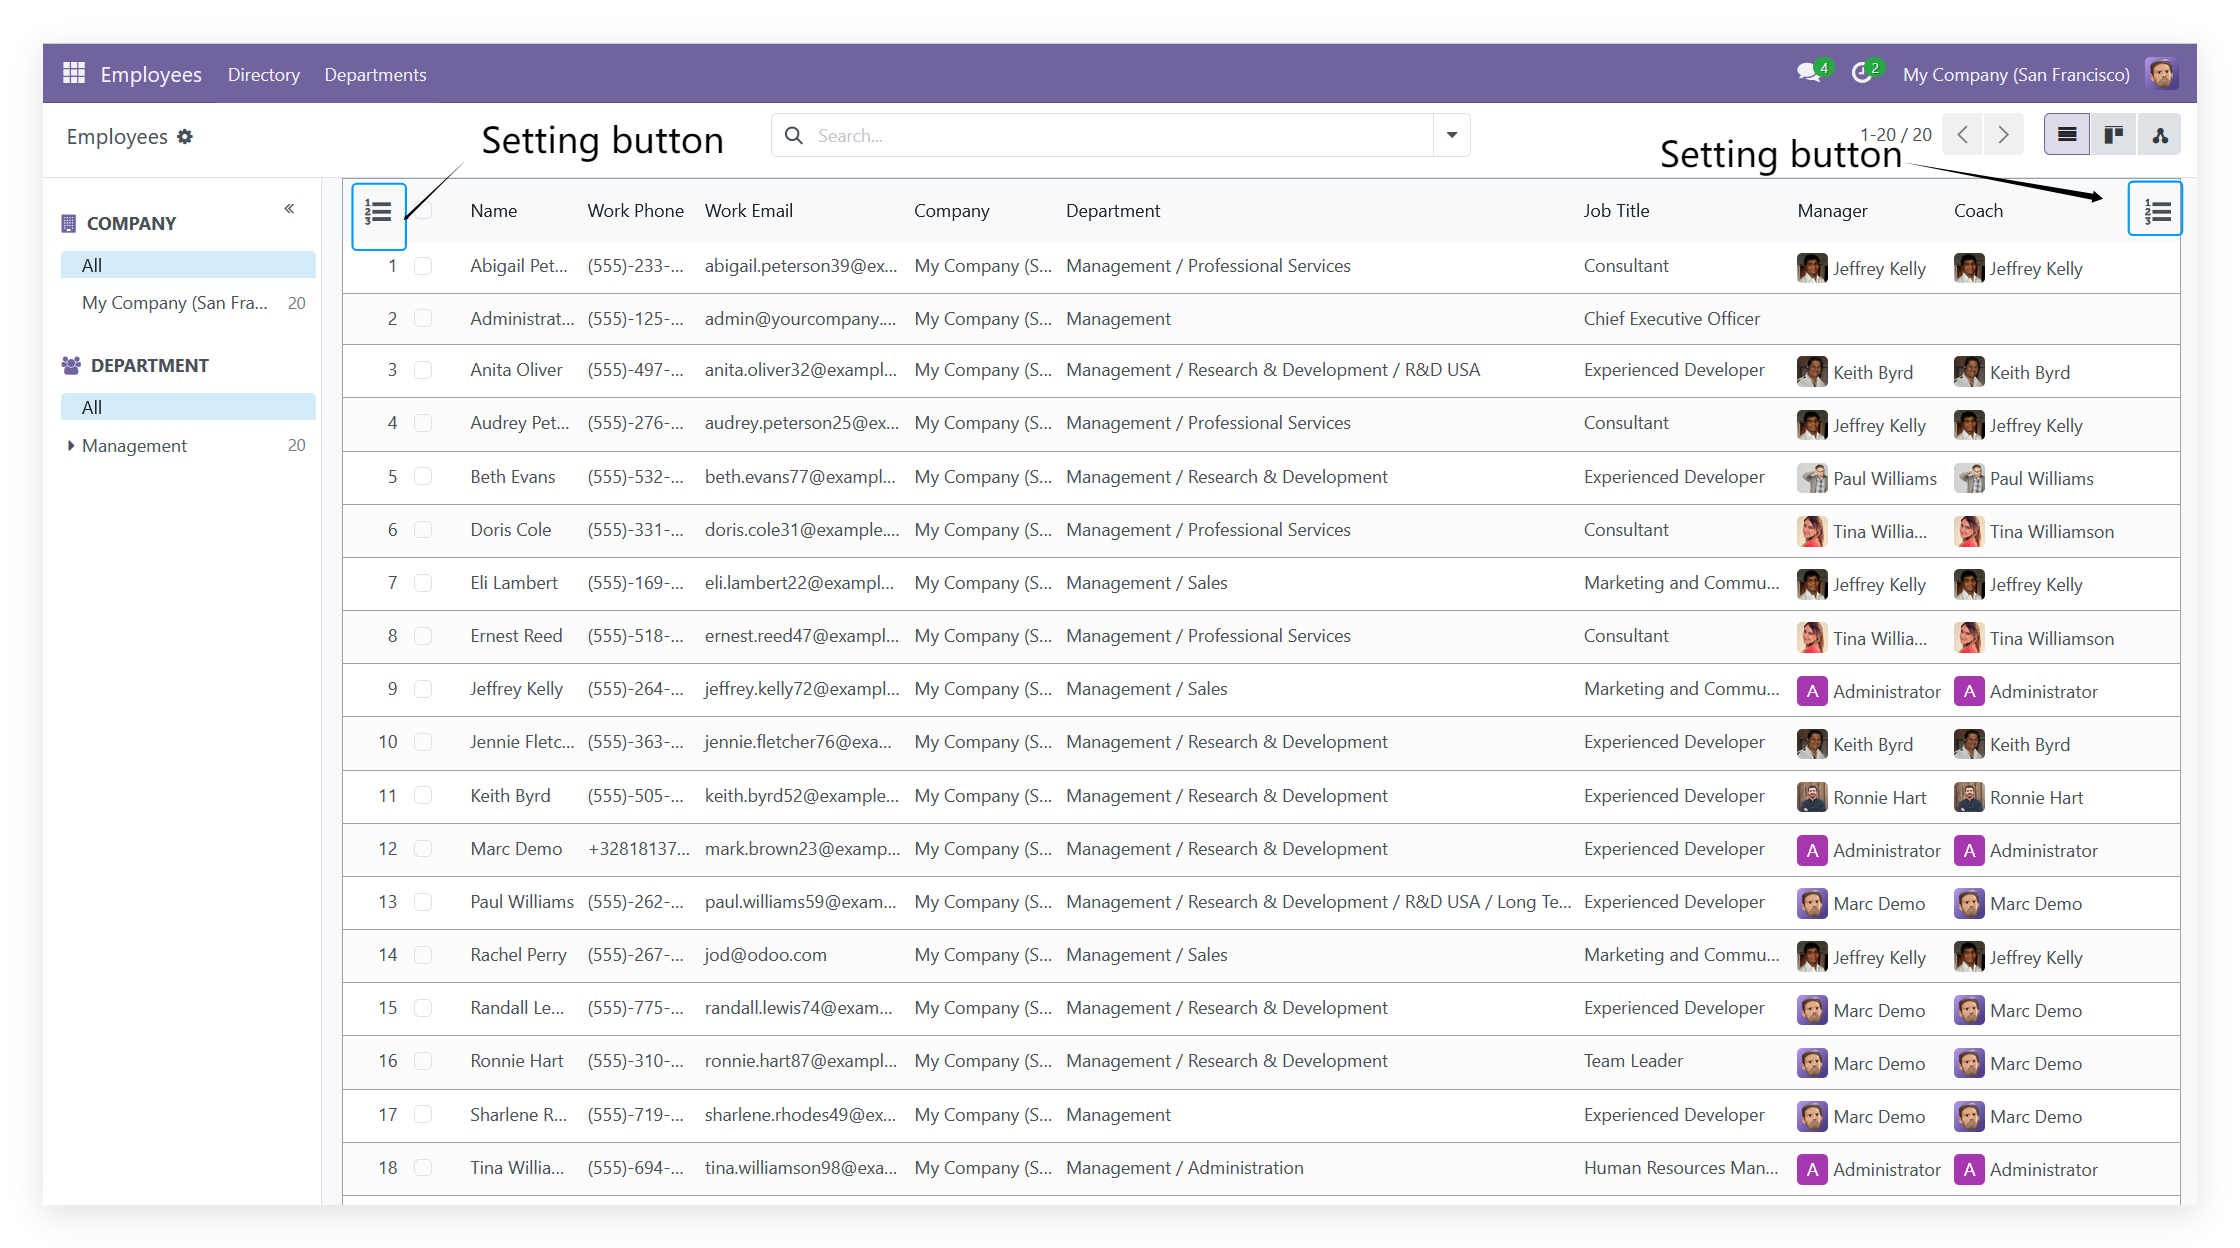
Task: Sort by Work Phone column header
Action: click(636, 211)
